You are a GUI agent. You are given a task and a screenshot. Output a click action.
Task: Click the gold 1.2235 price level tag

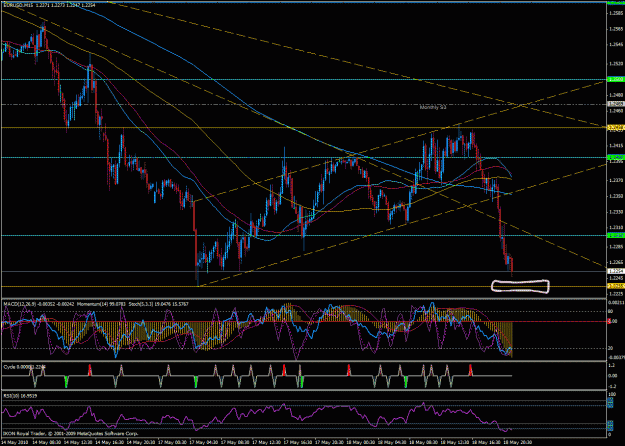(615, 286)
